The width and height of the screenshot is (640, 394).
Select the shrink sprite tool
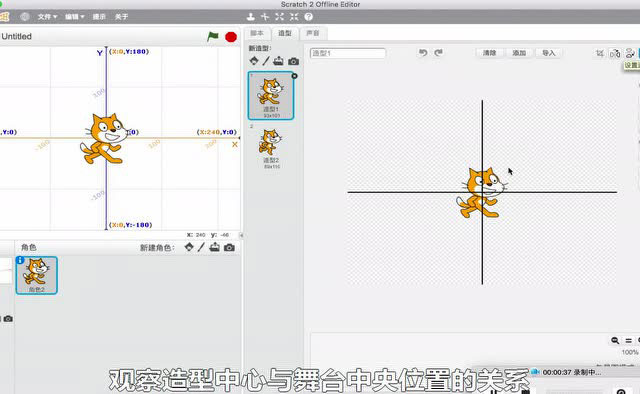click(294, 17)
